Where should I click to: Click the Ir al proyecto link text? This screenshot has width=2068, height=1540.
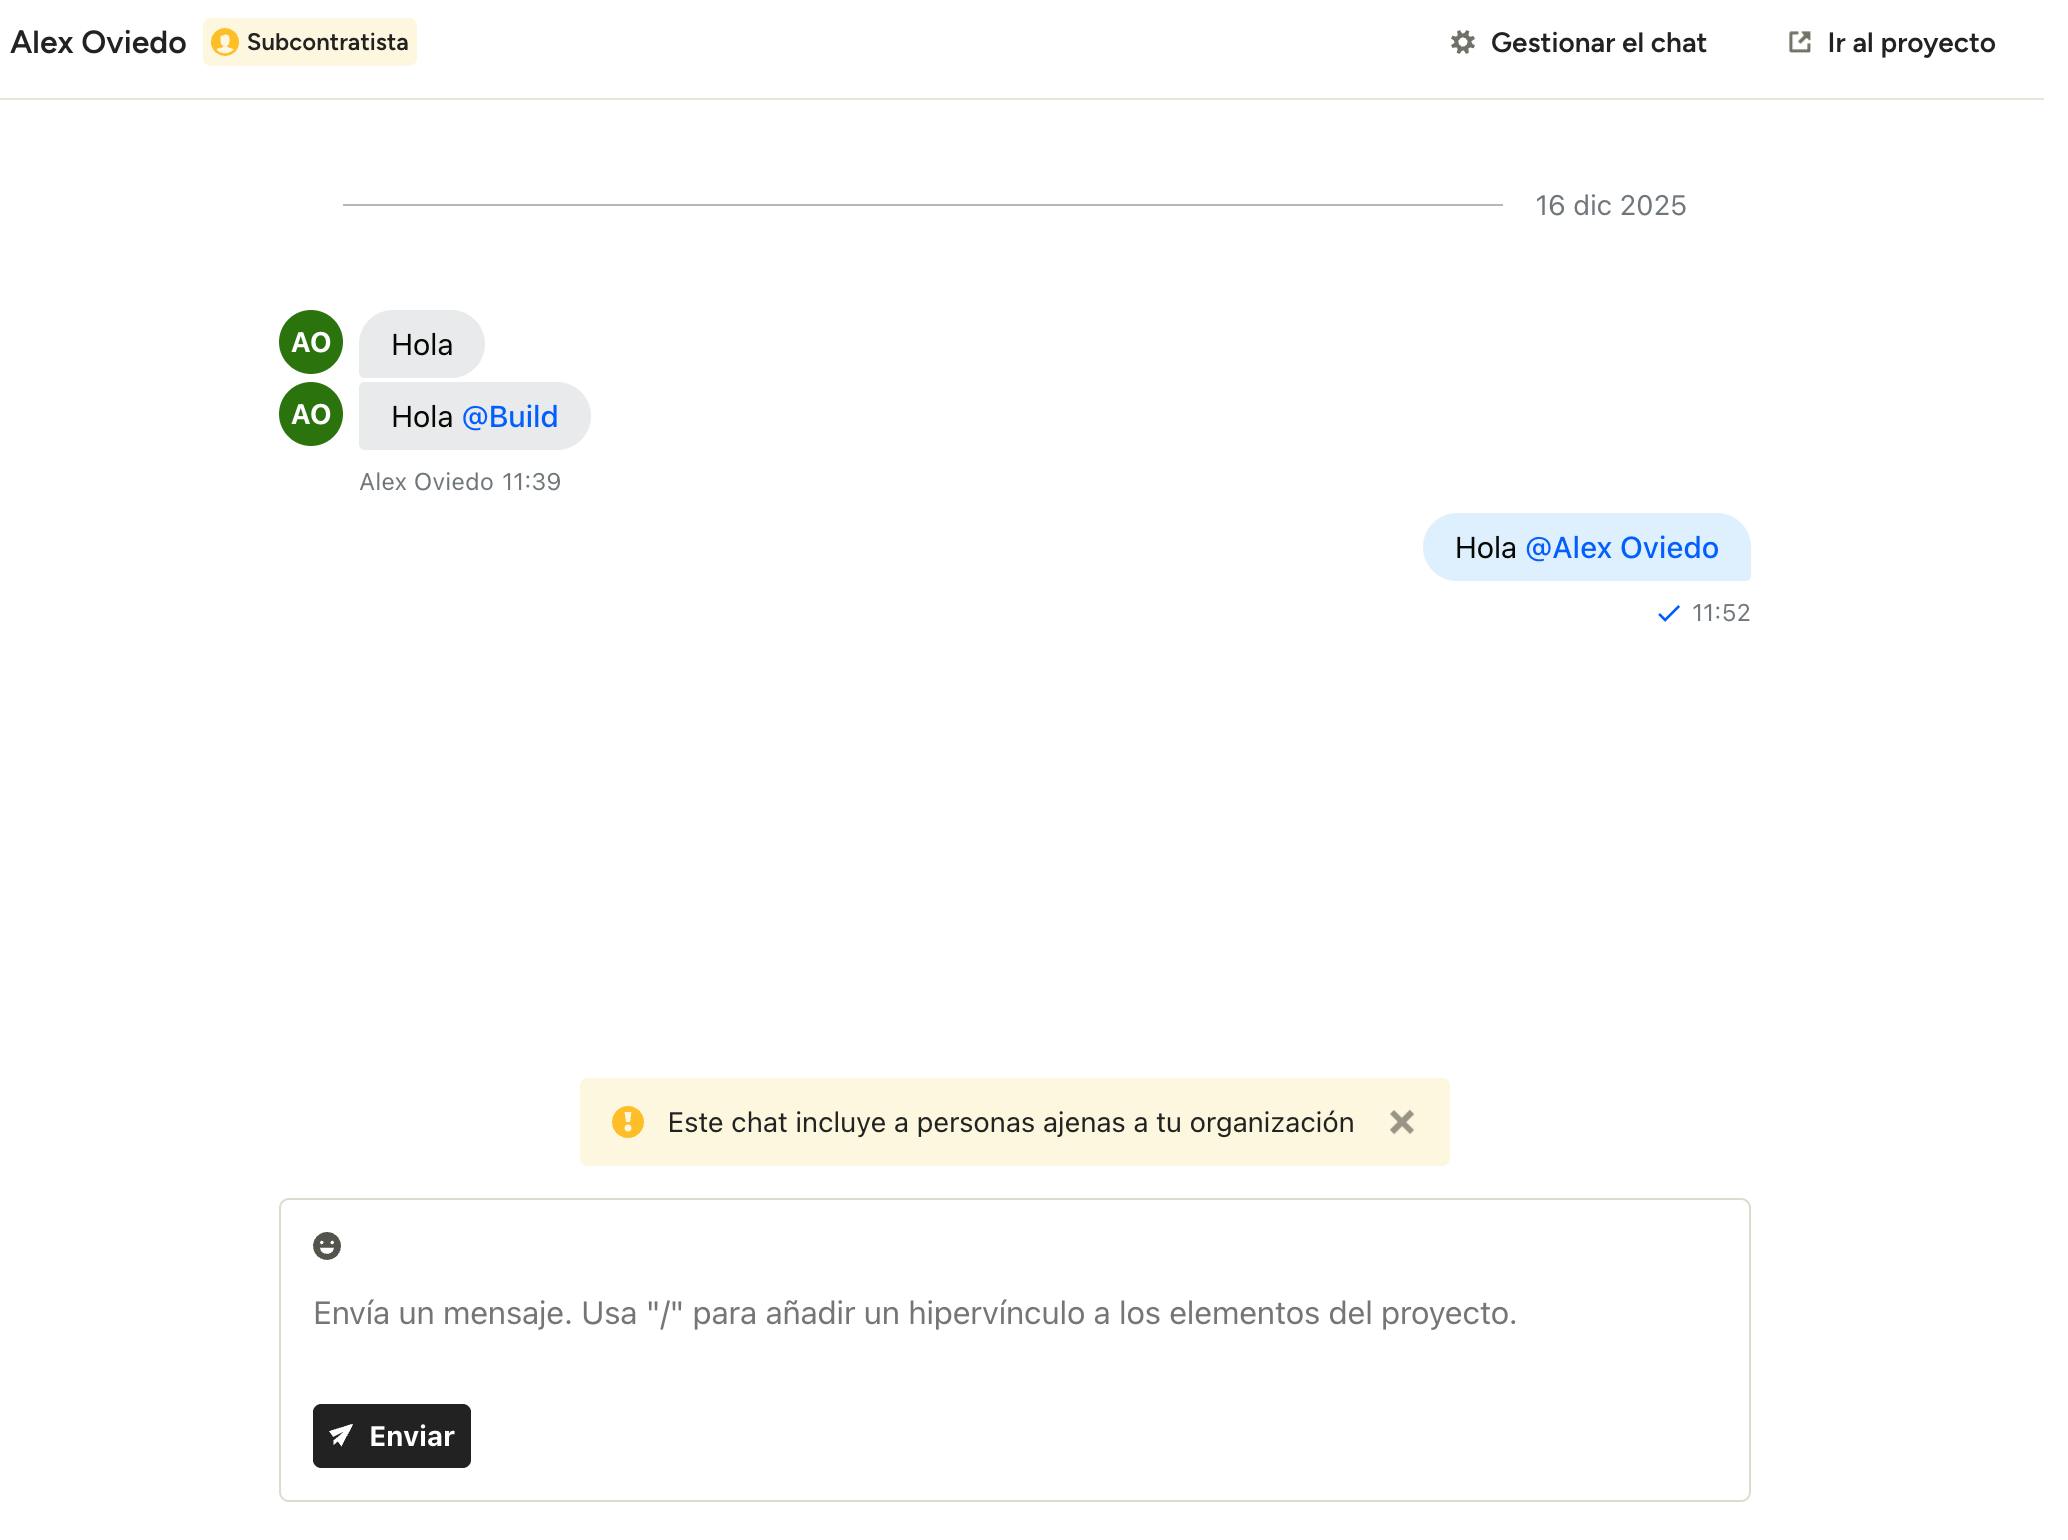1910,43
